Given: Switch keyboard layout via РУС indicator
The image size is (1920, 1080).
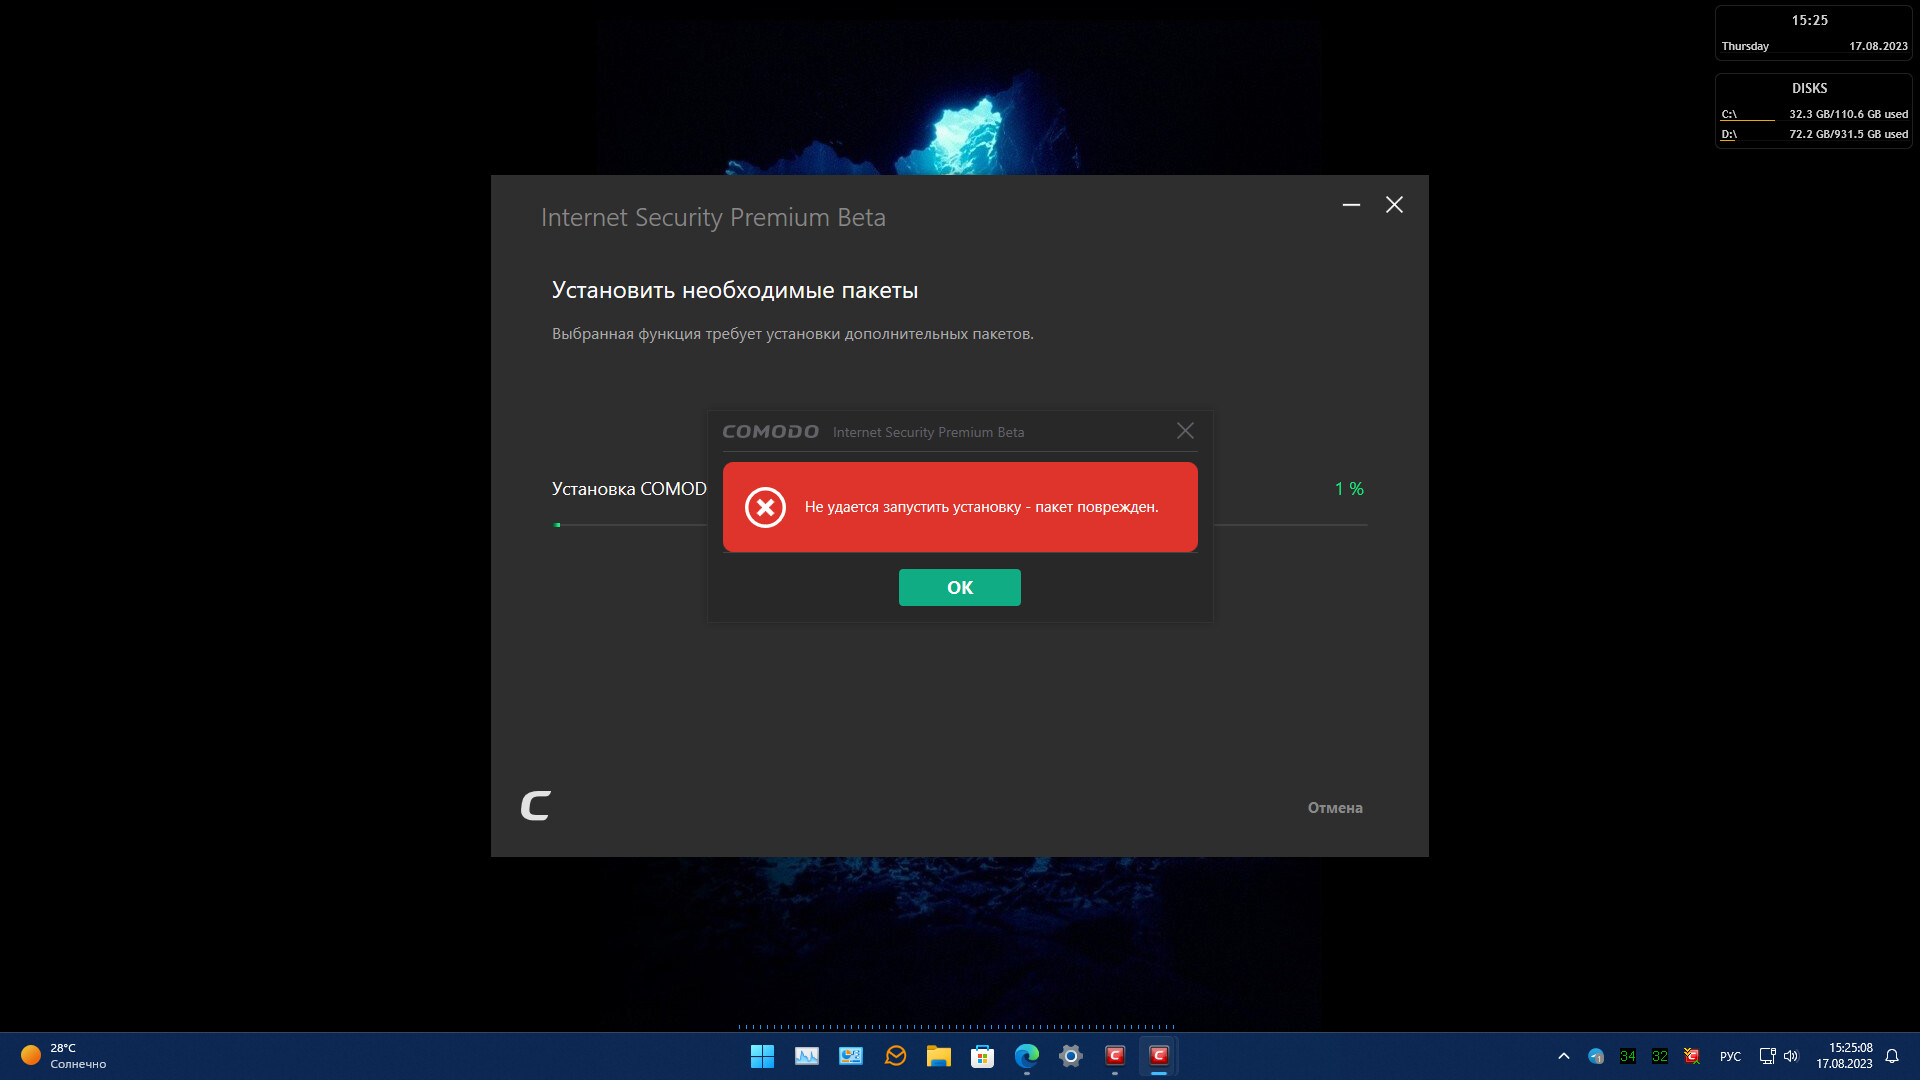Looking at the screenshot, I should [1730, 1056].
